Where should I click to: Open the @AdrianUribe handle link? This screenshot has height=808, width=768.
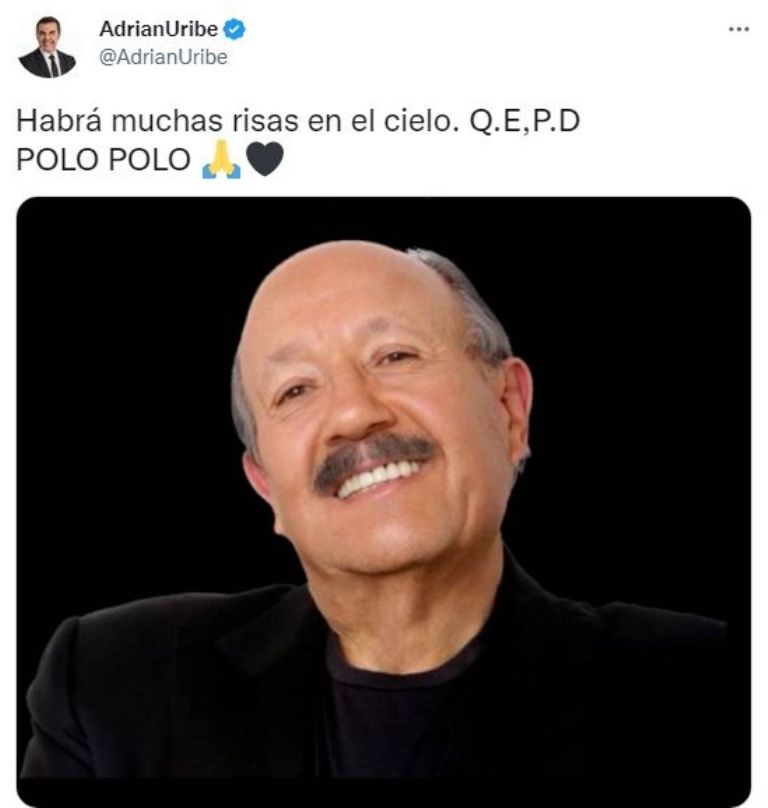[163, 57]
